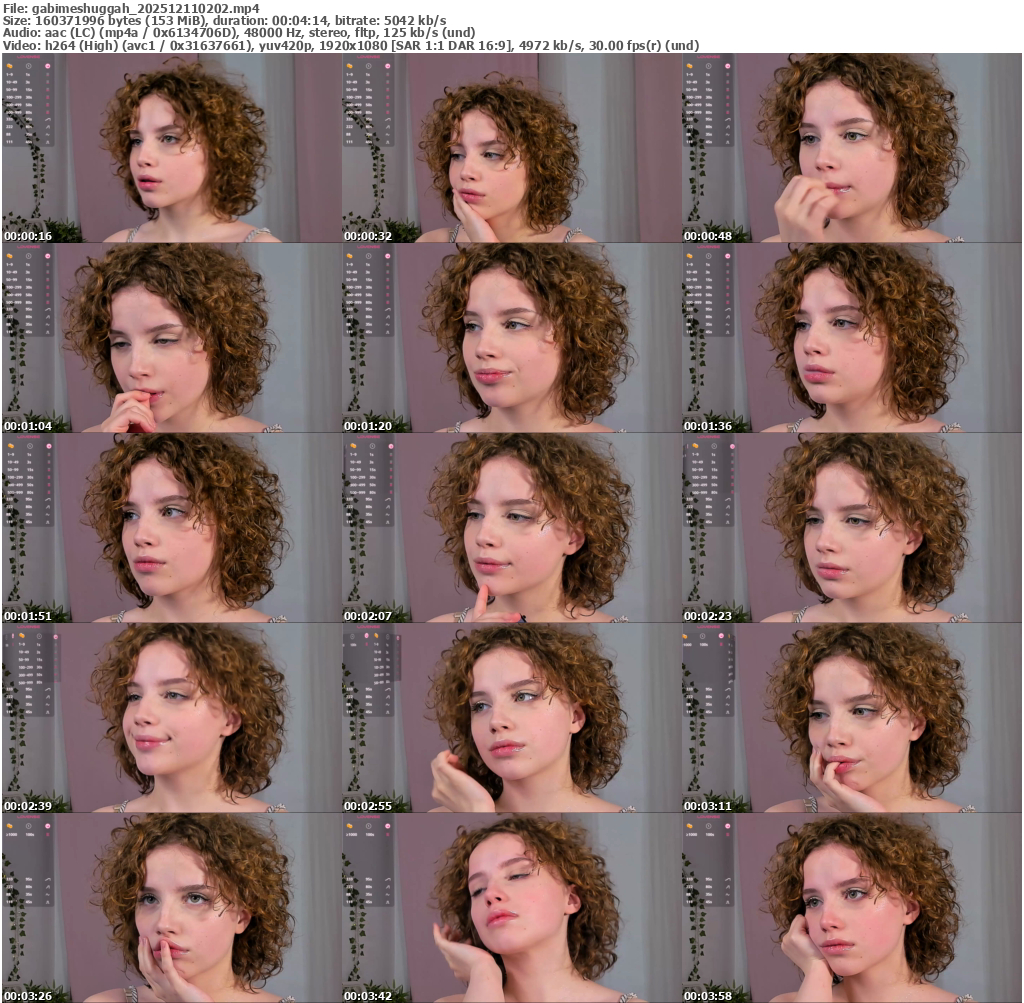The image size is (1024, 1003).
Task: Click the 00:00:16 timestamp label
Action: (28, 236)
